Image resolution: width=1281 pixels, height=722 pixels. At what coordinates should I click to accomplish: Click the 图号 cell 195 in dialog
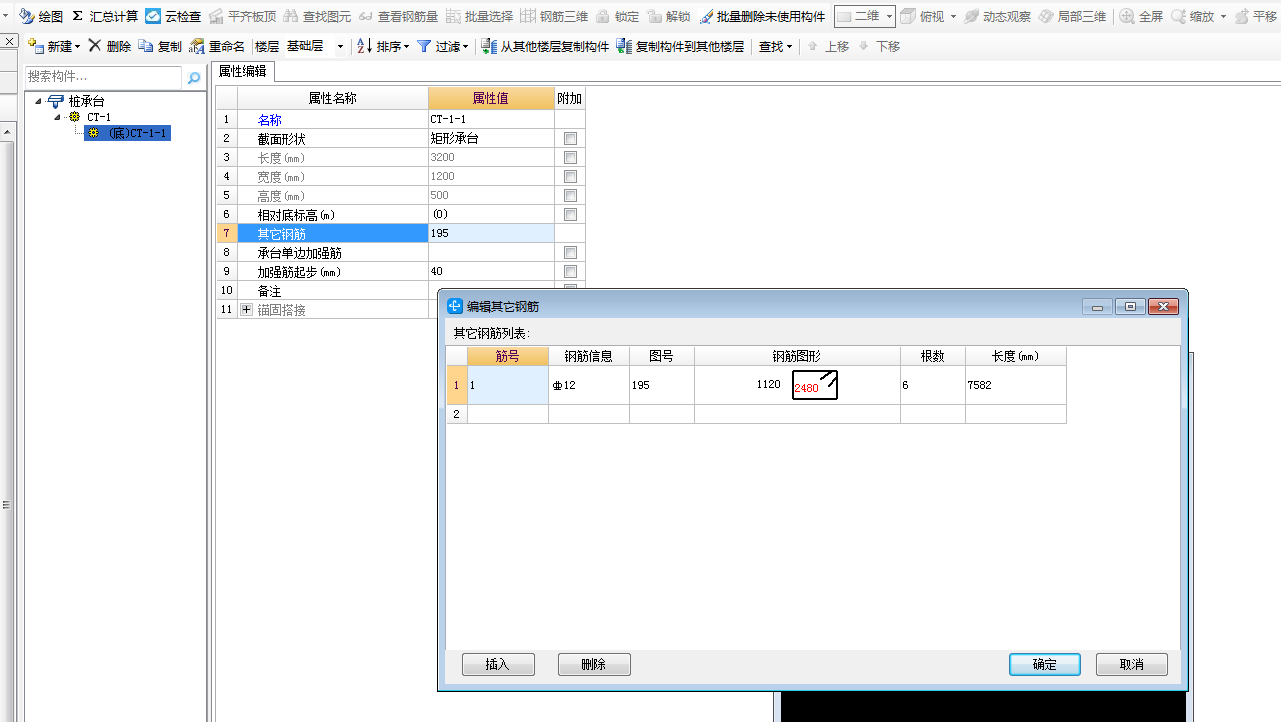tap(661, 385)
